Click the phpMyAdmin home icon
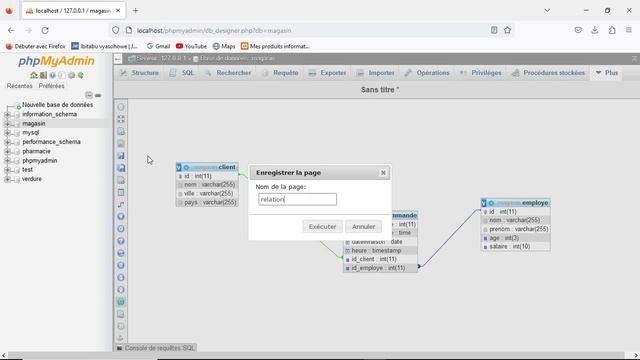The height and width of the screenshot is (360, 640). (x=33, y=75)
